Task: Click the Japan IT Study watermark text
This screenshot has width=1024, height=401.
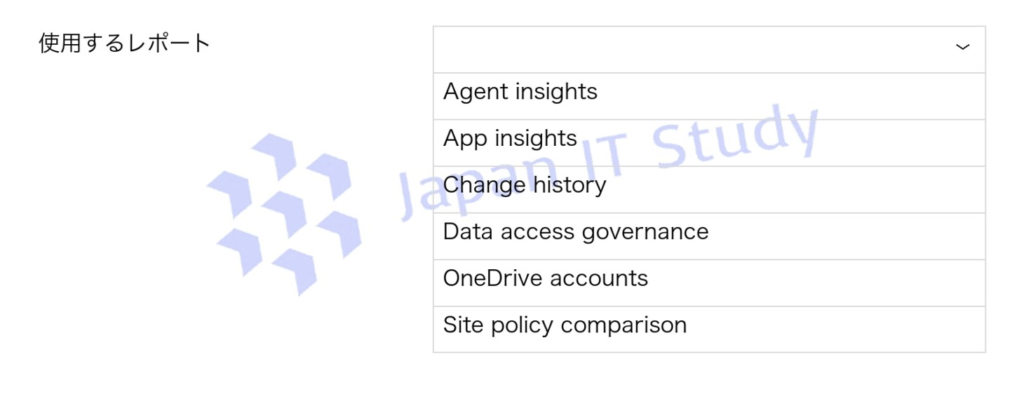Action: (x=610, y=163)
